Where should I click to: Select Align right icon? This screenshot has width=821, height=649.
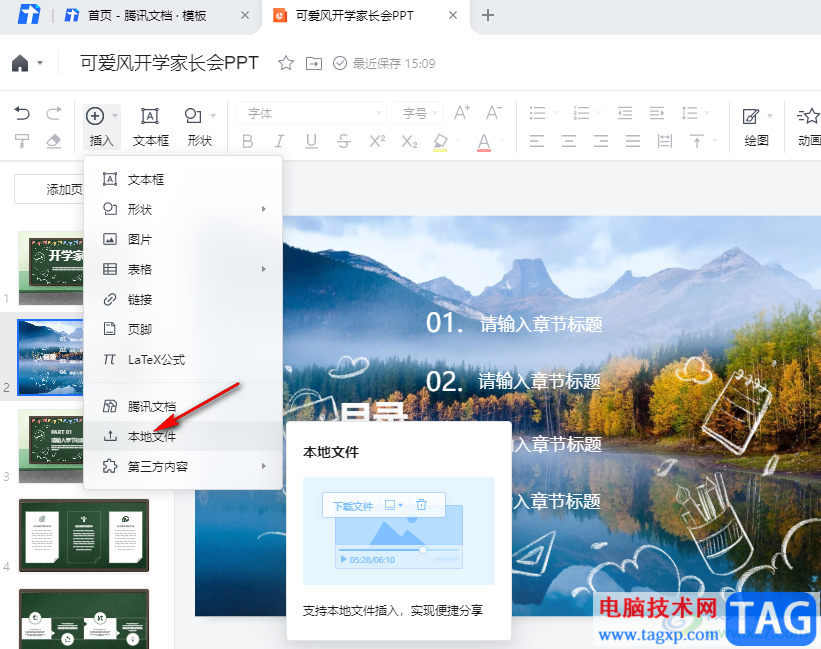pyautogui.click(x=601, y=141)
